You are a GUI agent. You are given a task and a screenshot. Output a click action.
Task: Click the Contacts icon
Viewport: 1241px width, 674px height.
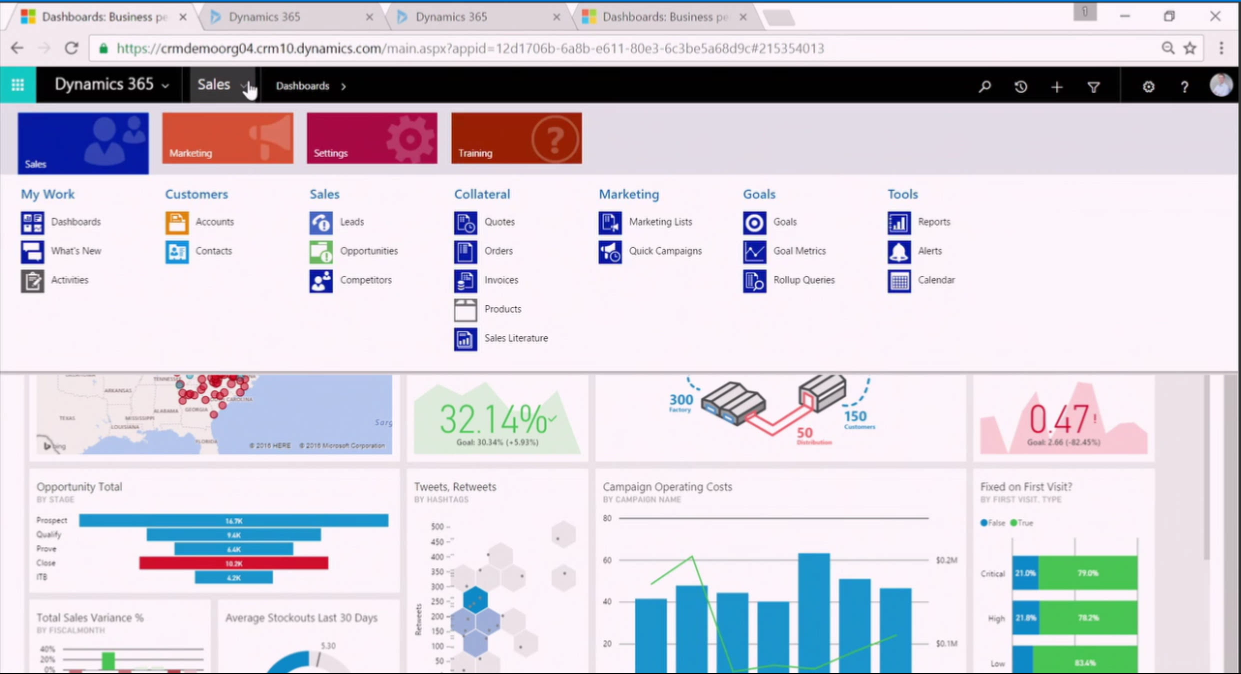(x=177, y=251)
